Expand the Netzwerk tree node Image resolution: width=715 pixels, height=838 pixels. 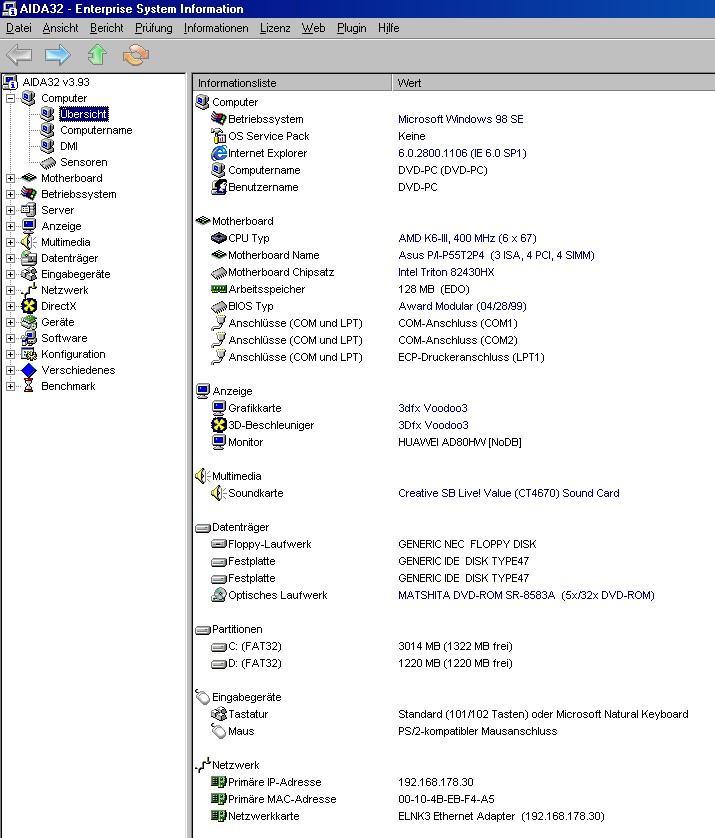pos(10,290)
